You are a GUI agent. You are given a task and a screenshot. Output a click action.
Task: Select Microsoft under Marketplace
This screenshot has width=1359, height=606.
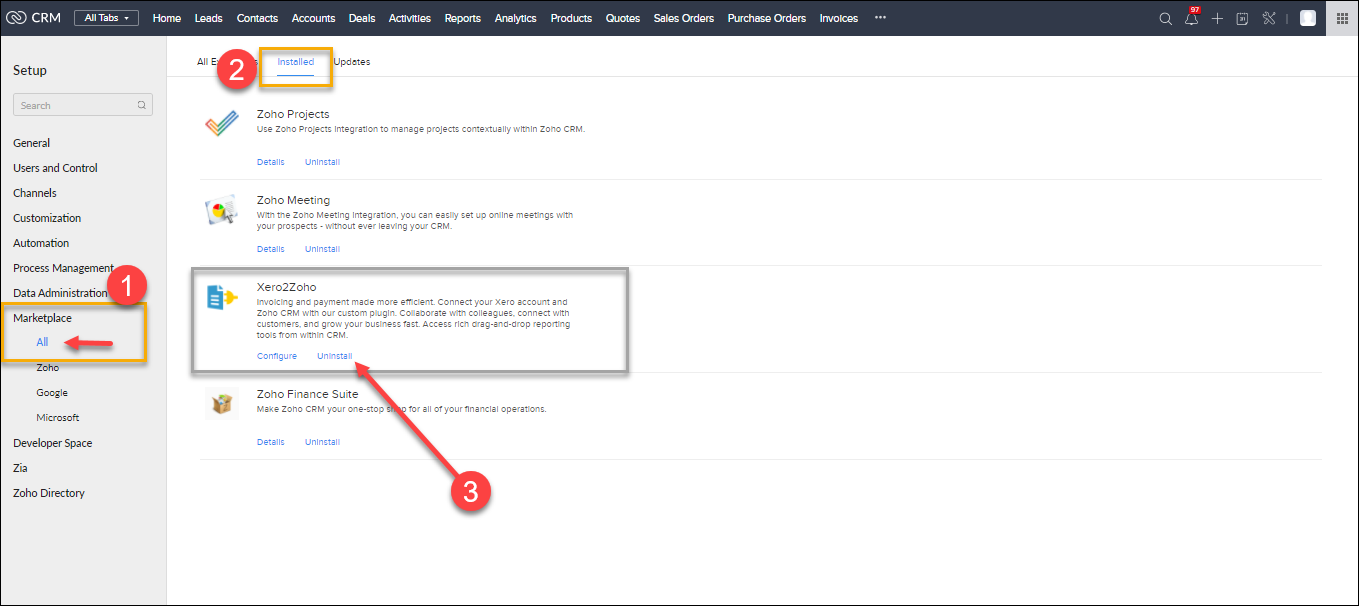(x=58, y=418)
